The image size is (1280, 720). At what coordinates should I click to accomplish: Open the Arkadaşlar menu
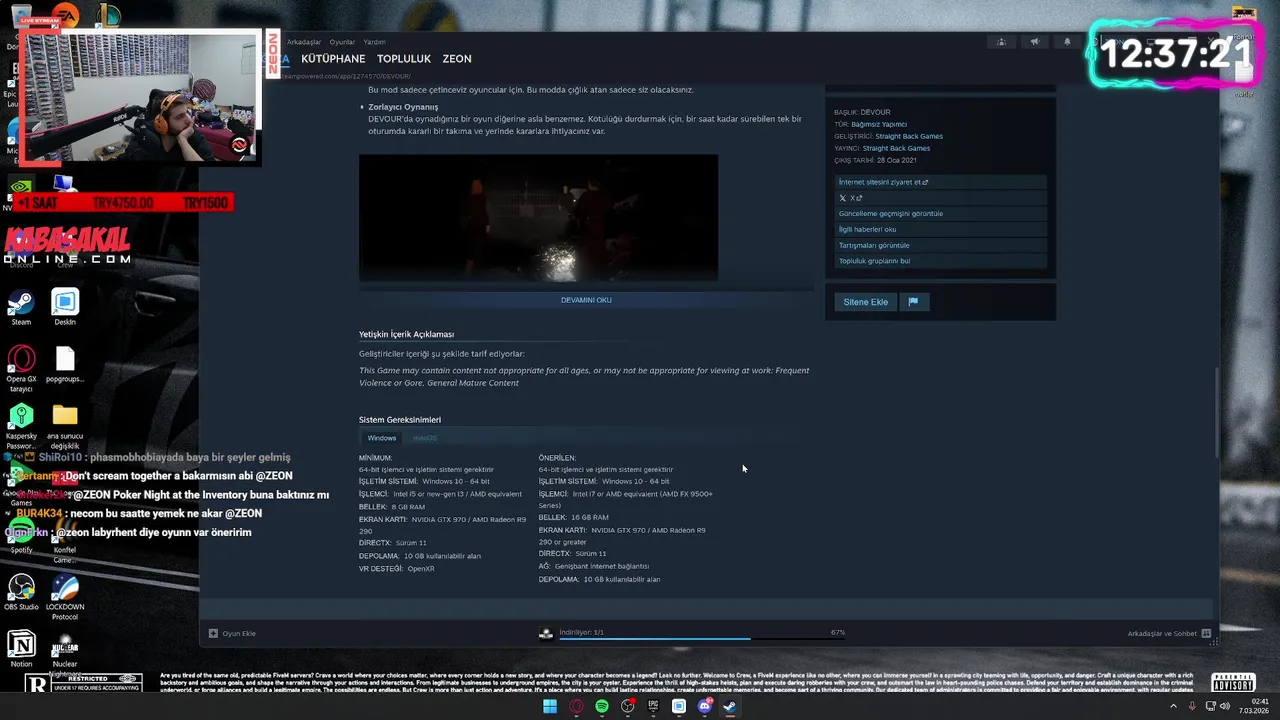pyautogui.click(x=304, y=42)
